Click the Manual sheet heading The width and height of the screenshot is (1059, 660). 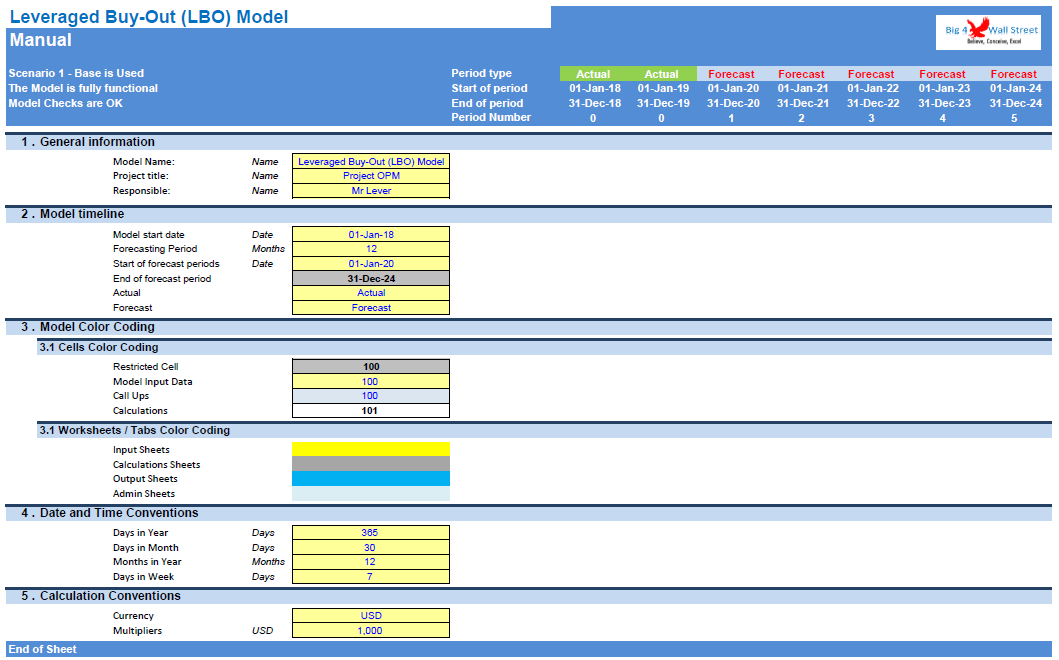point(41,40)
